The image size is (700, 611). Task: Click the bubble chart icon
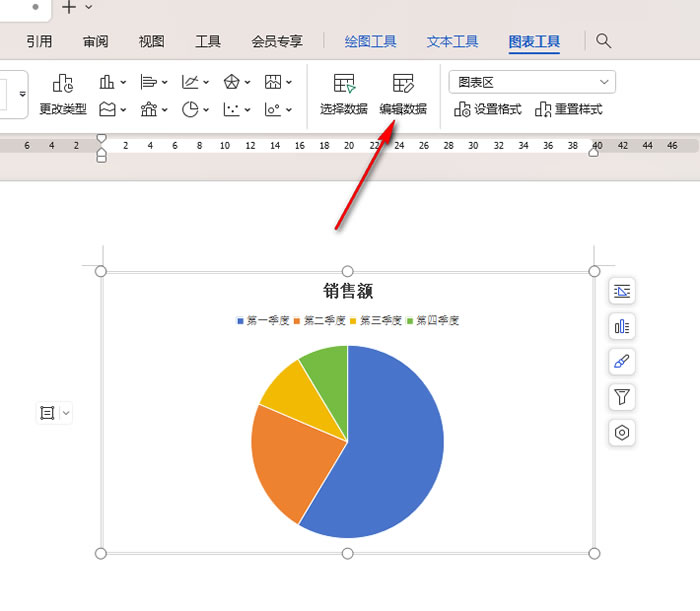(273, 109)
